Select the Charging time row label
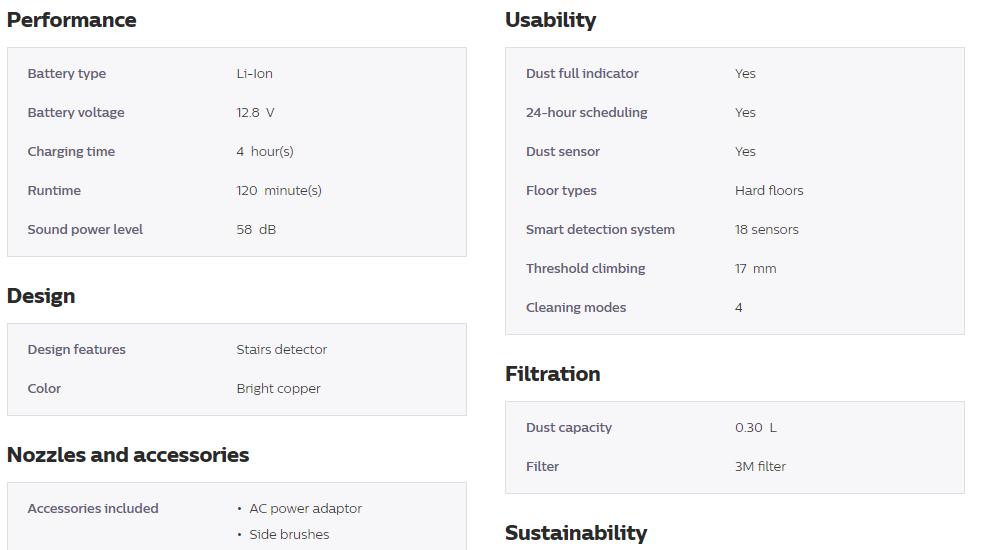The height and width of the screenshot is (550, 983). coord(71,152)
